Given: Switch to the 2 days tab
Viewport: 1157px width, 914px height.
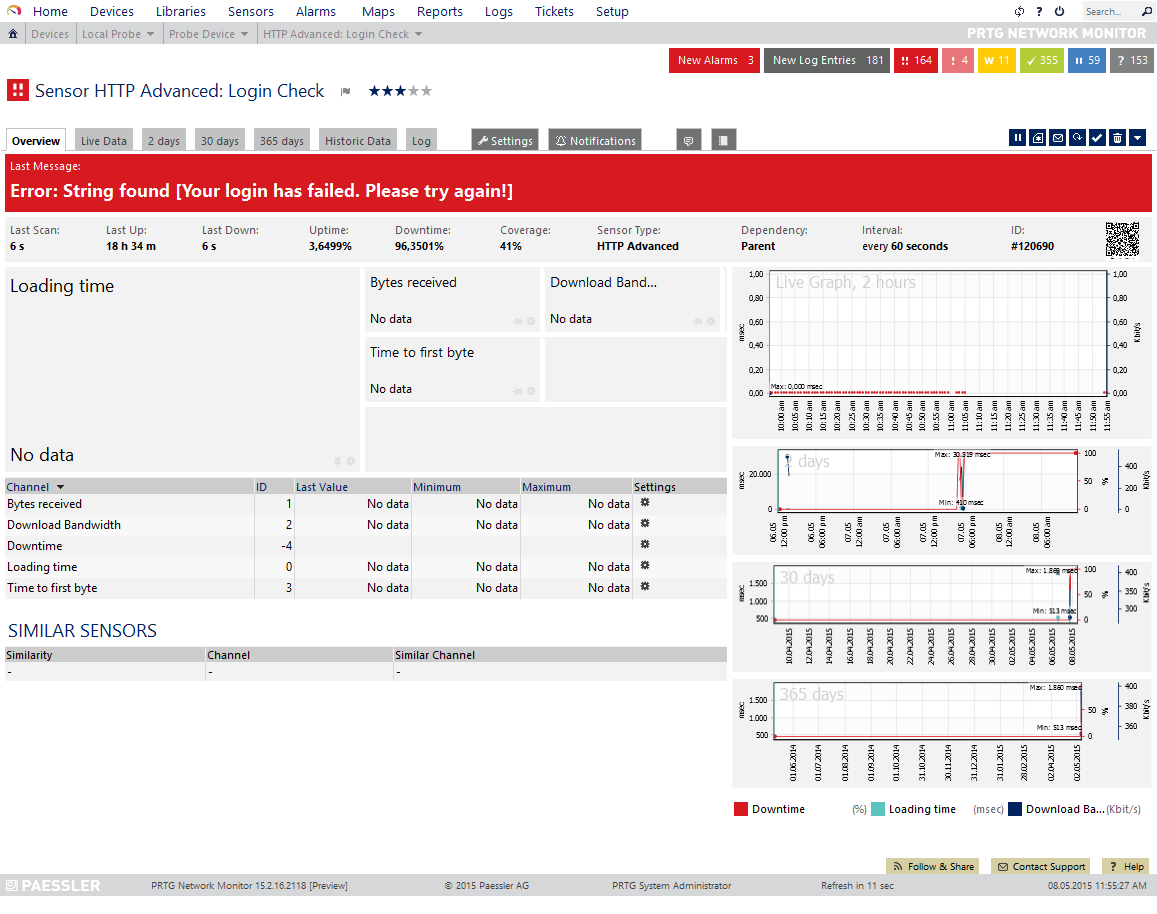Looking at the screenshot, I should click(163, 140).
